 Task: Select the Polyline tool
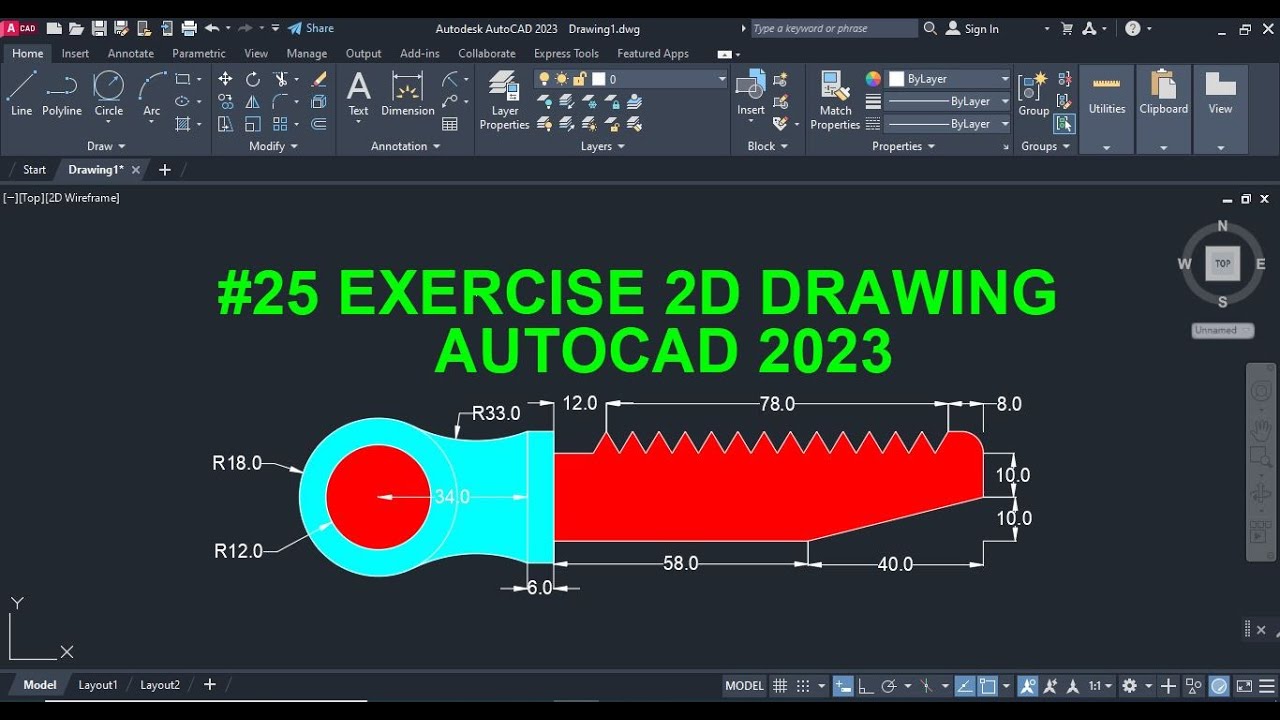tap(62, 94)
